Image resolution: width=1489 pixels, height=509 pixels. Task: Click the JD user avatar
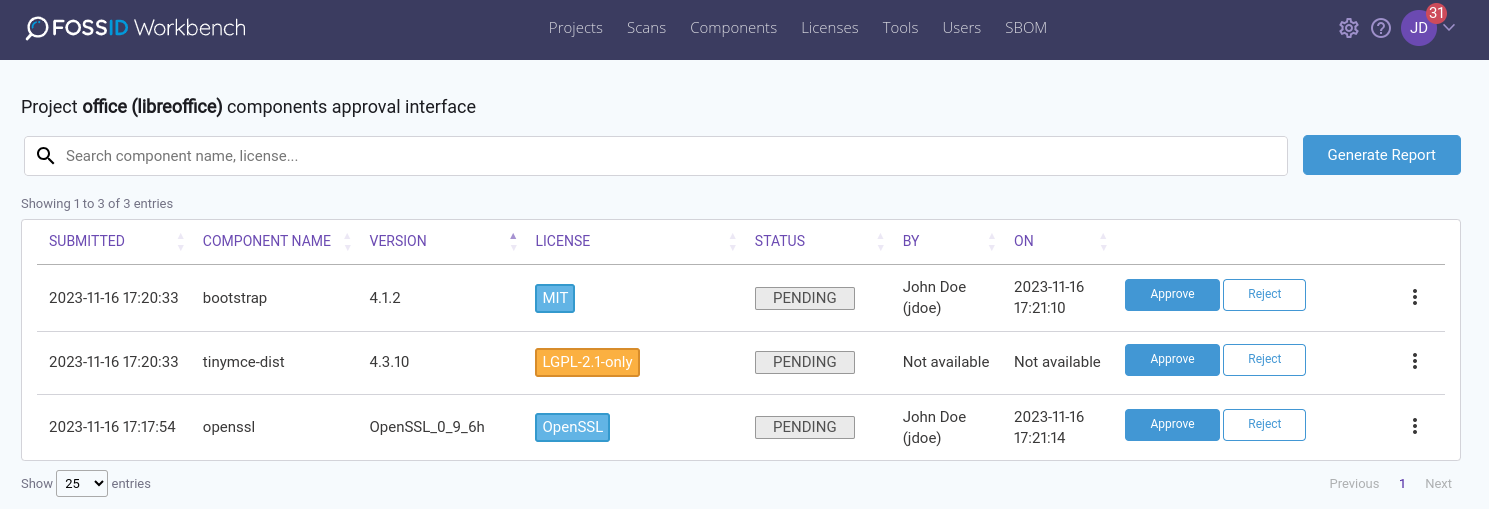(1419, 28)
